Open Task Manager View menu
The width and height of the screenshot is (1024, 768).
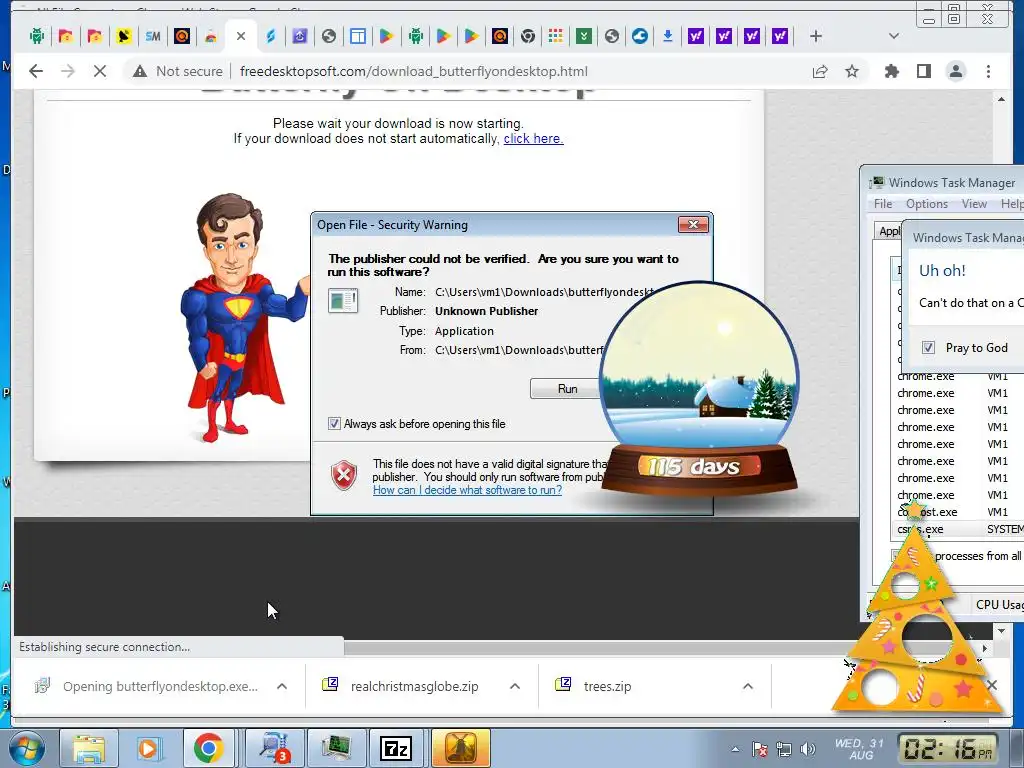point(974,204)
